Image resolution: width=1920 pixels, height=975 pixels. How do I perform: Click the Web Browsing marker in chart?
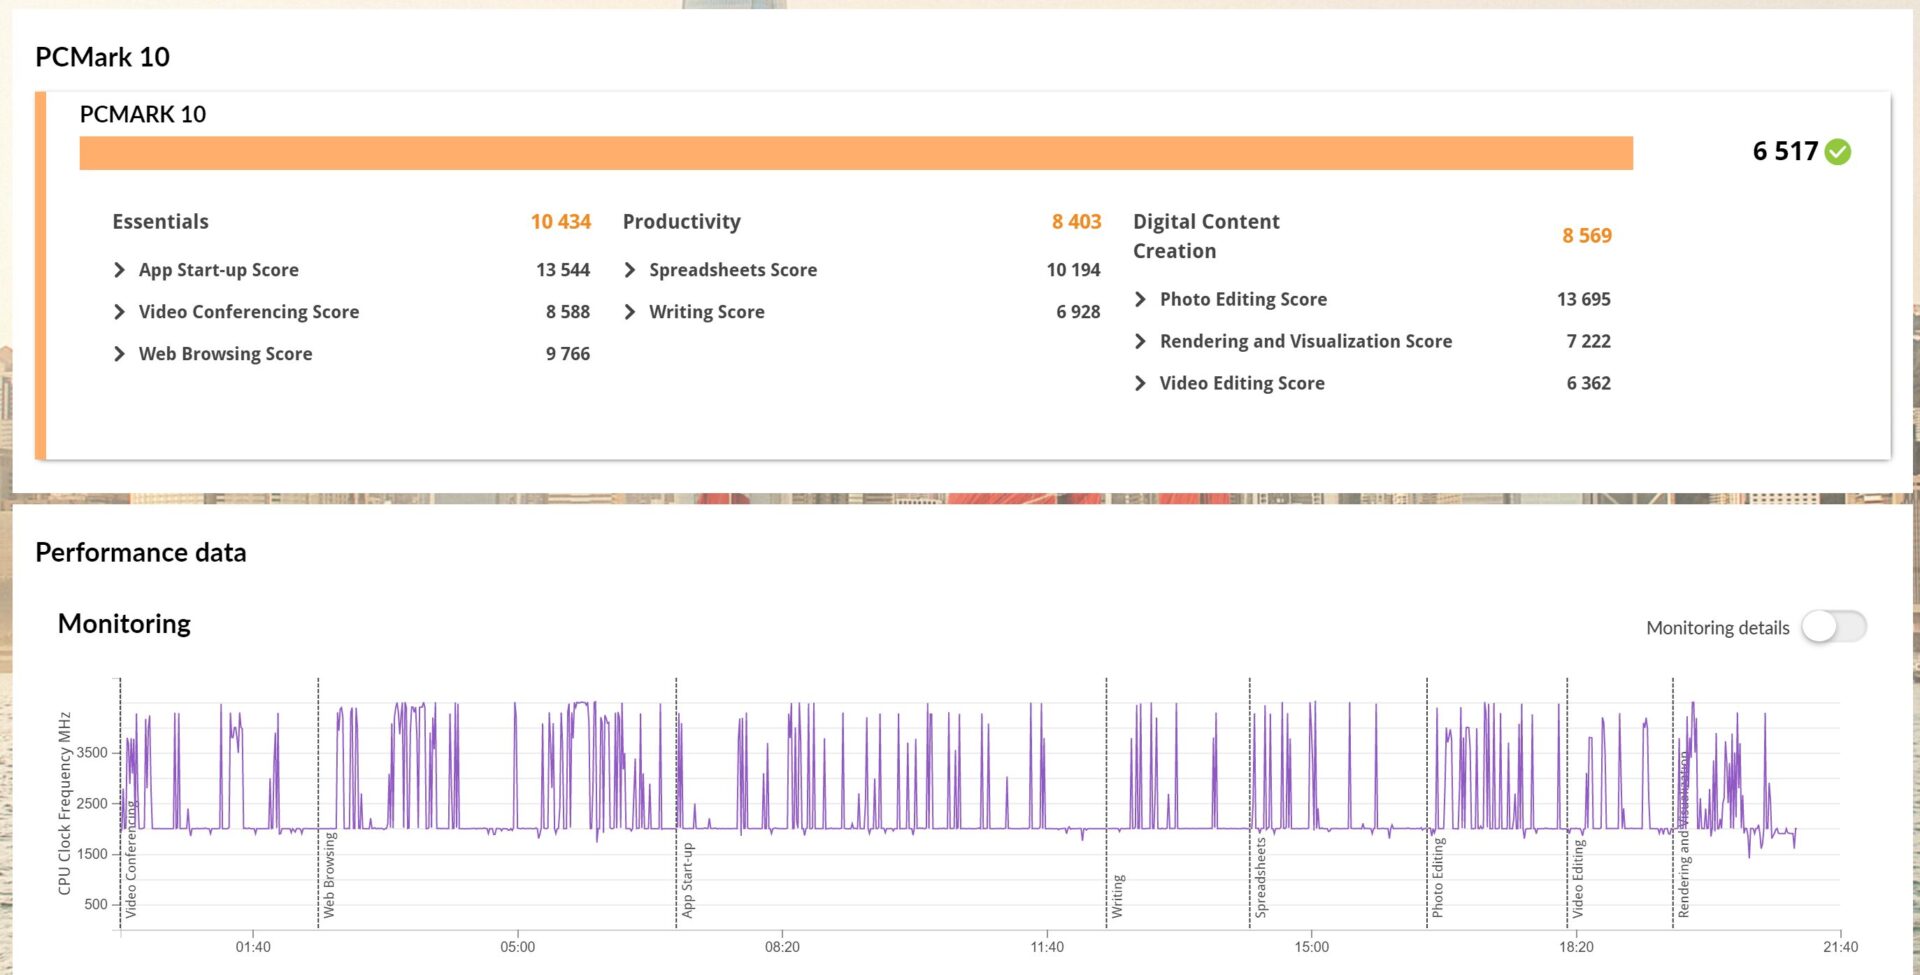(329, 875)
